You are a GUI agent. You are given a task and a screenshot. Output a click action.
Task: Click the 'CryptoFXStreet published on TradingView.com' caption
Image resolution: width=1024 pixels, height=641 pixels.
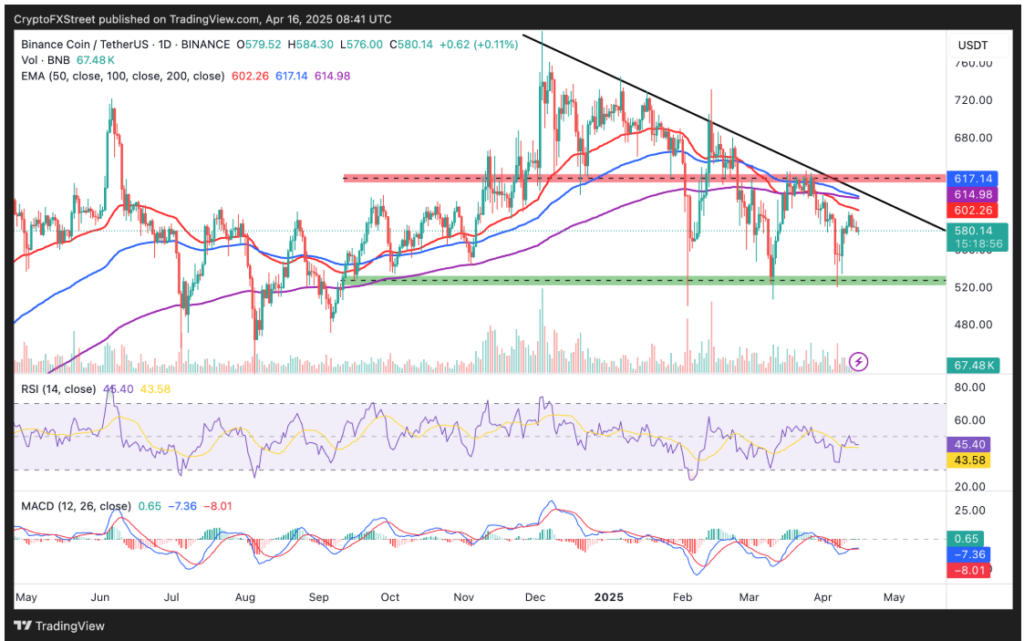click(x=136, y=19)
